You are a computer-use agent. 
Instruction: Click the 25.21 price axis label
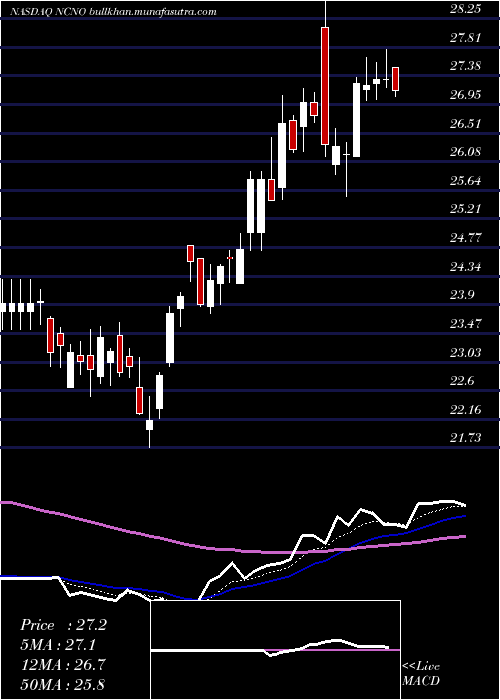pyautogui.click(x=465, y=209)
